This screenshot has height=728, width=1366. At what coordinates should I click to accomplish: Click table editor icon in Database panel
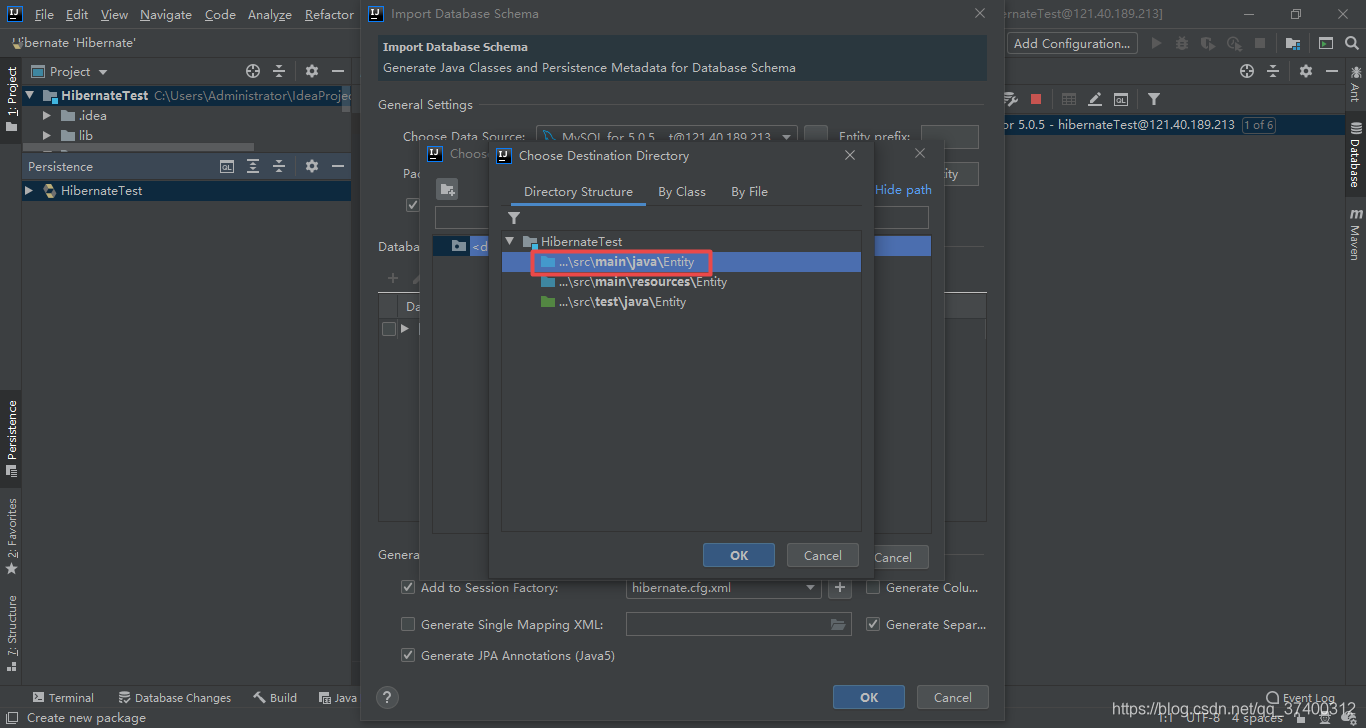point(1069,99)
